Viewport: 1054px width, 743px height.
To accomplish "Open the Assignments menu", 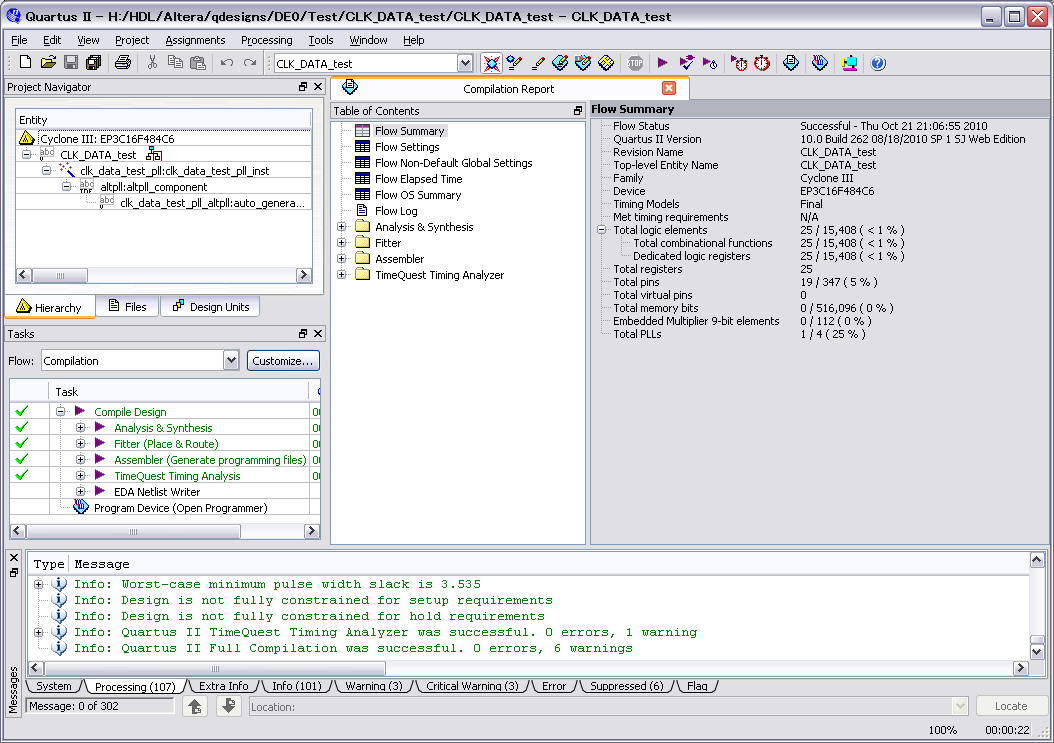I will pyautogui.click(x=195, y=40).
